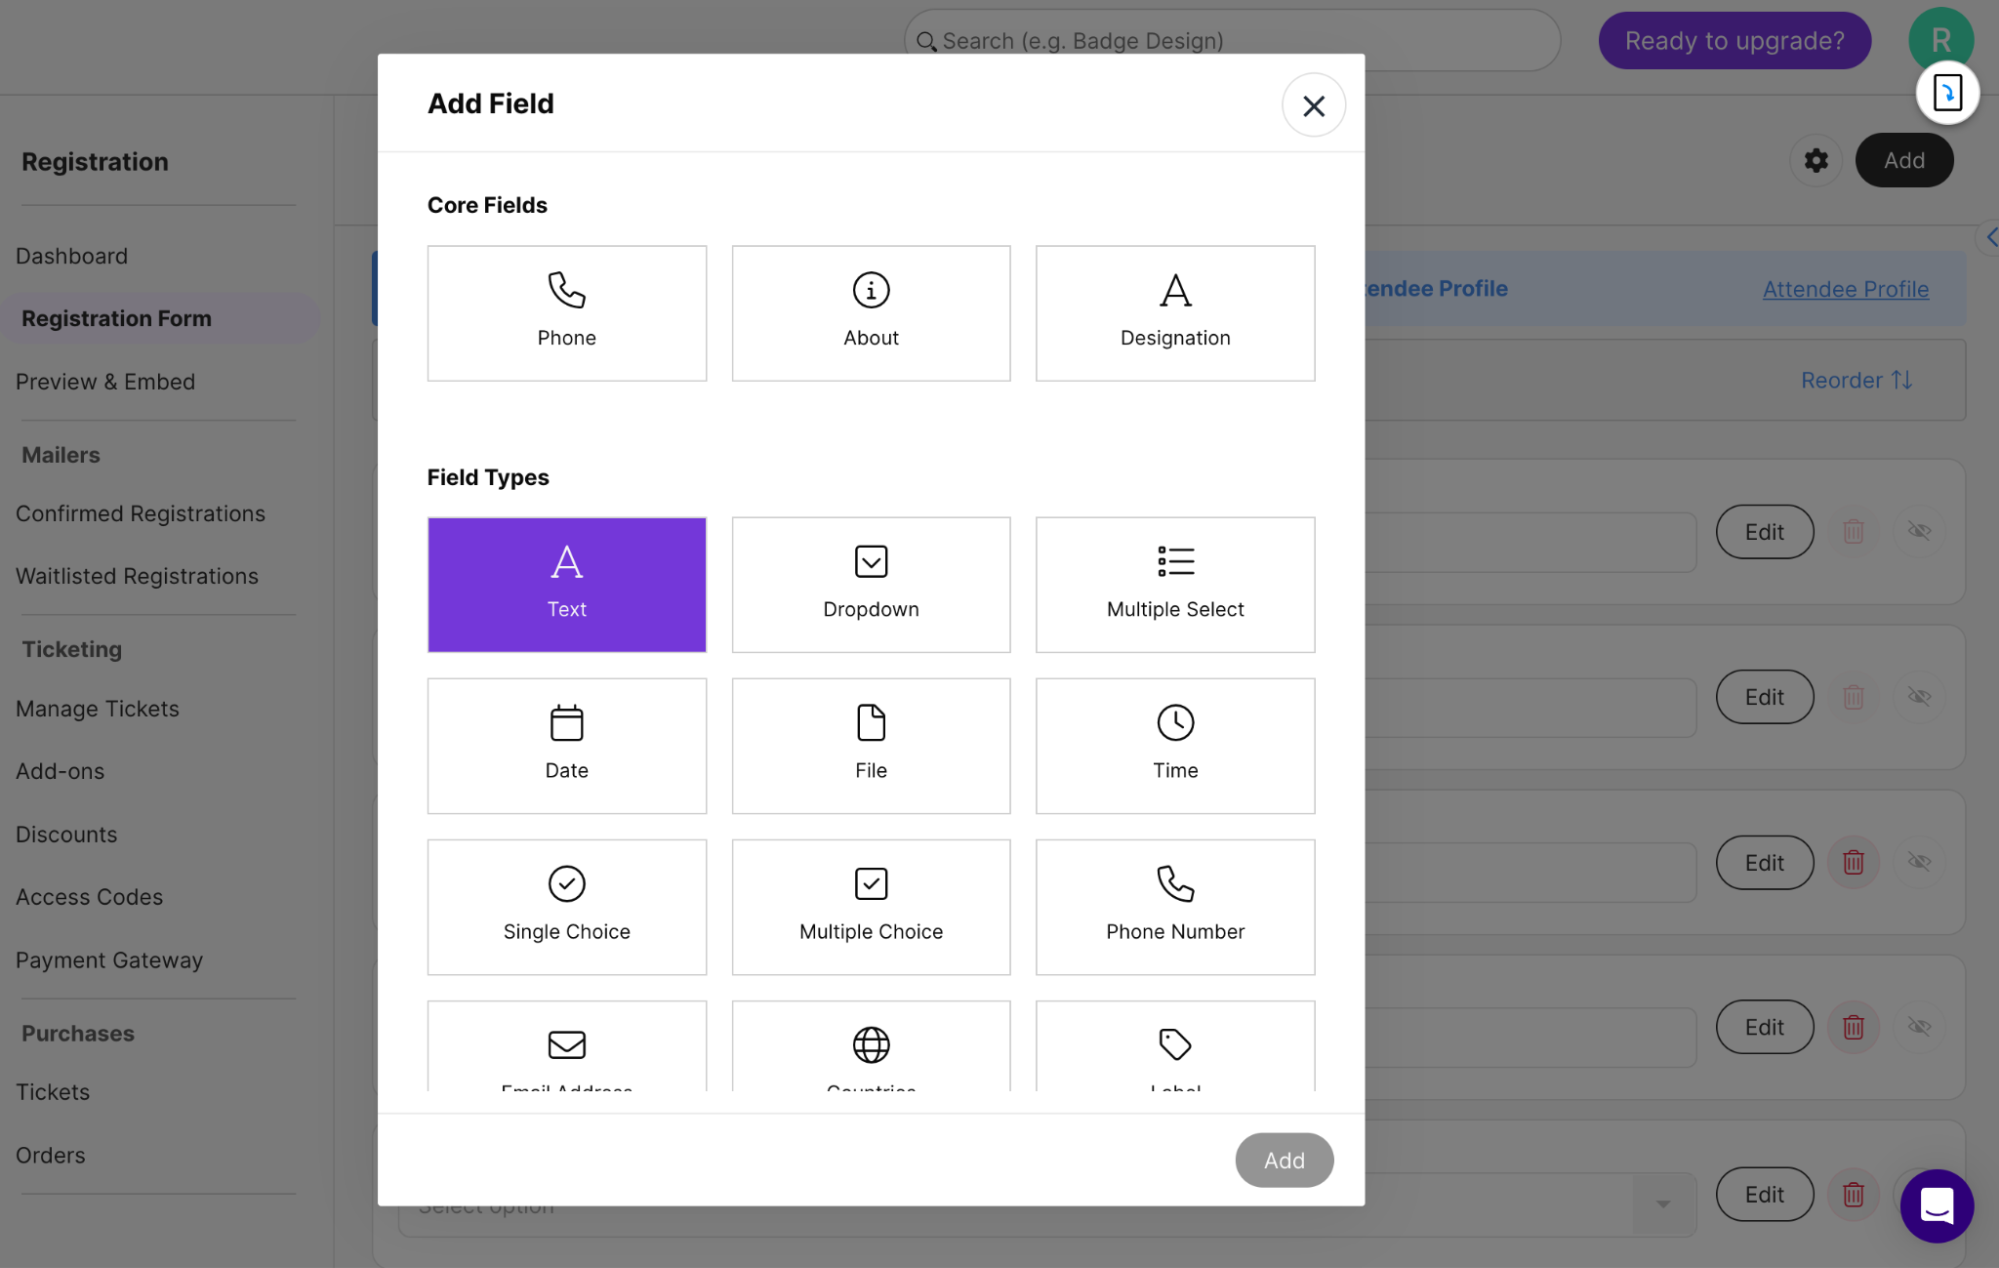Select the About core field card
The height and width of the screenshot is (1268, 1999).
[x=871, y=313]
